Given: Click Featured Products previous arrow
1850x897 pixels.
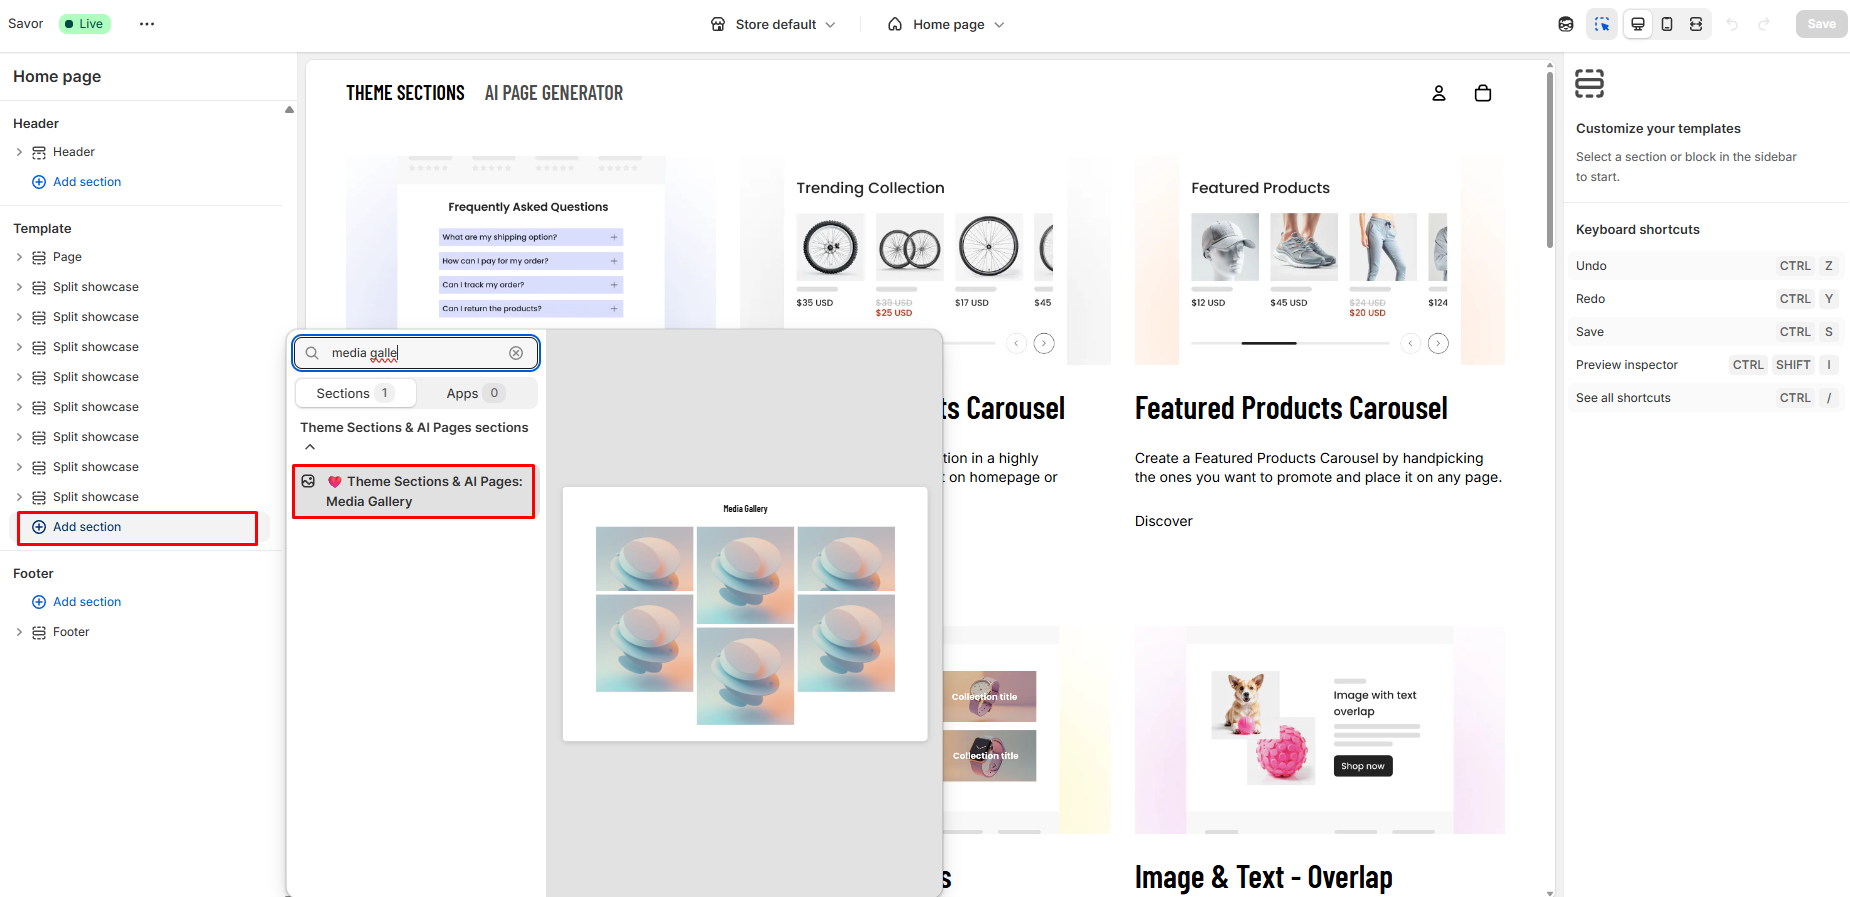Looking at the screenshot, I should [1410, 343].
